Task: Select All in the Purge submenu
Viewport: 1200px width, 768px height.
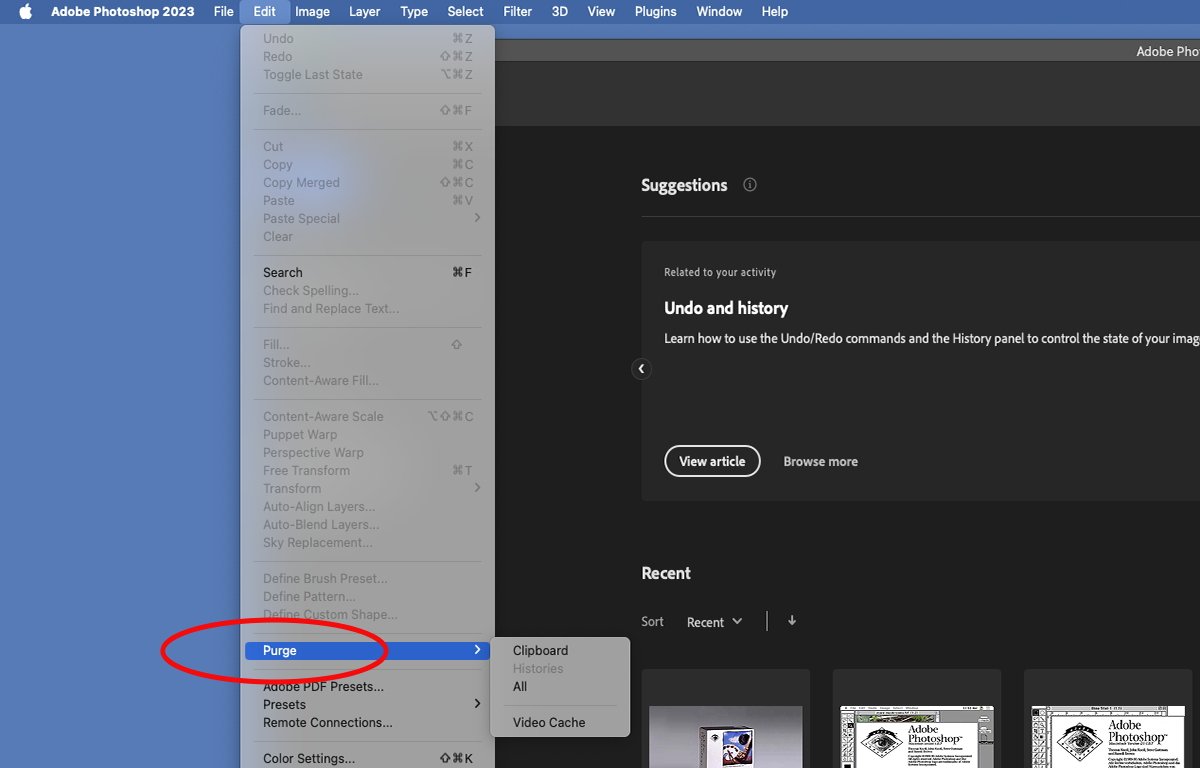Action: point(519,686)
